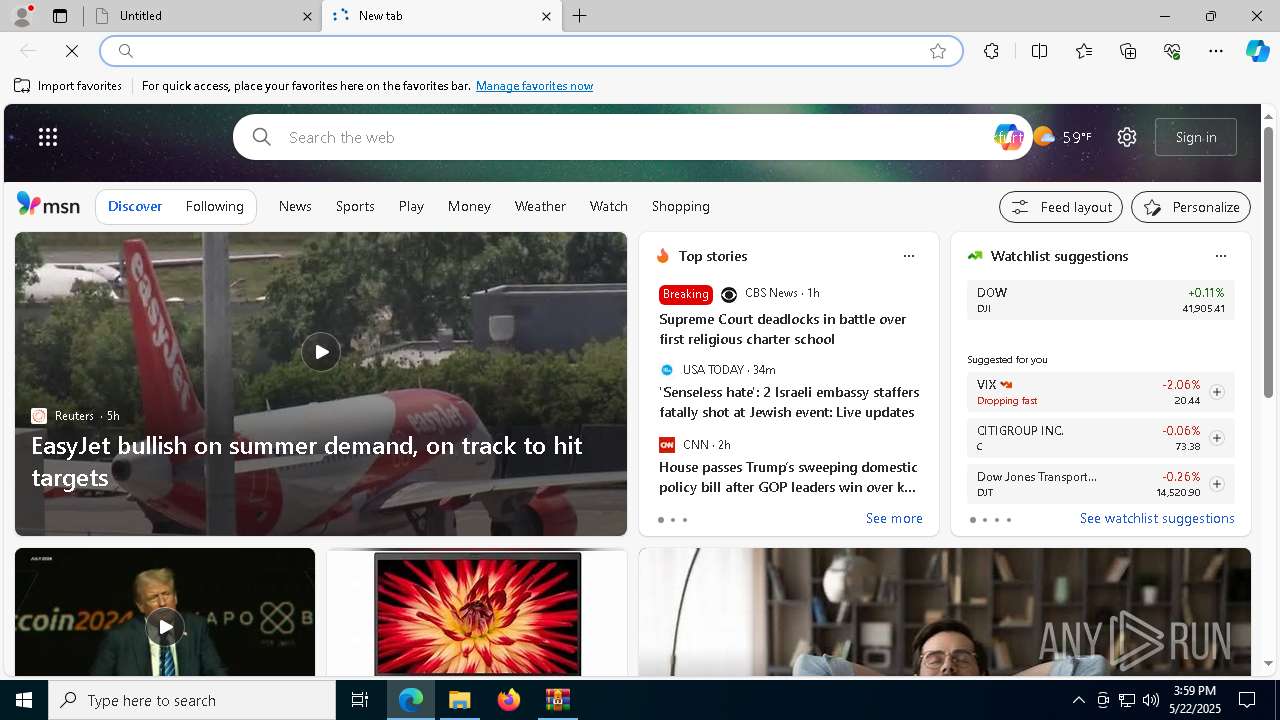Close the New tab tab
Screen dimensions: 1280x720
tap(546, 16)
